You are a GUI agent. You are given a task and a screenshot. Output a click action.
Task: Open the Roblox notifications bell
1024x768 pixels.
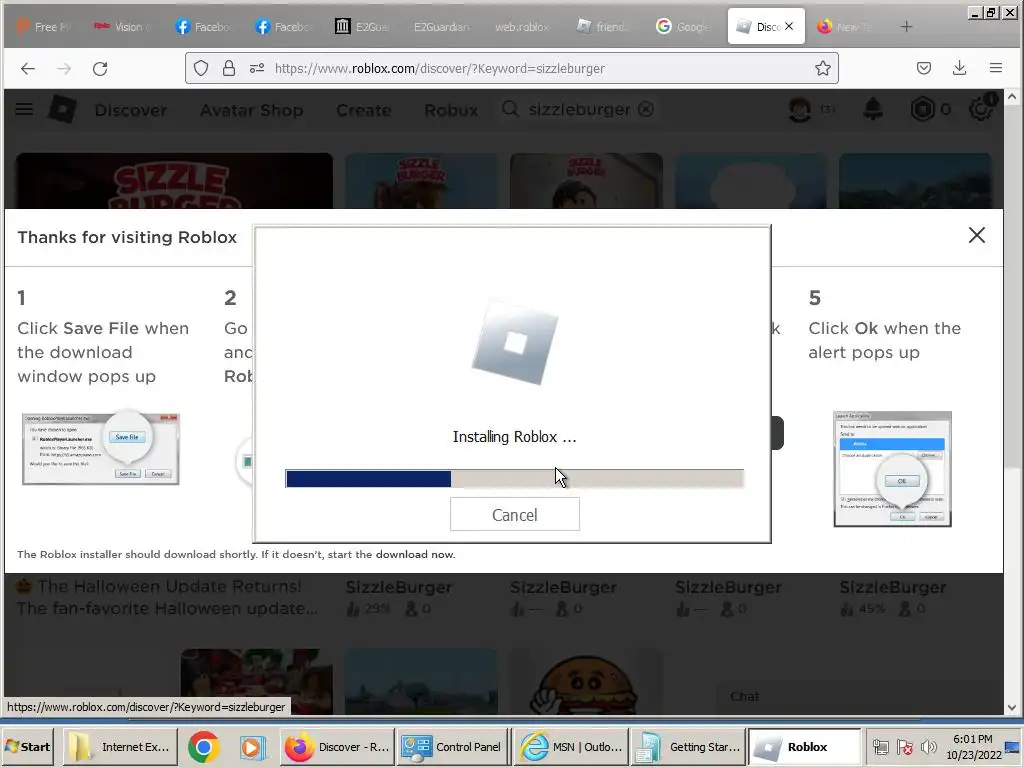pyautogui.click(x=873, y=109)
